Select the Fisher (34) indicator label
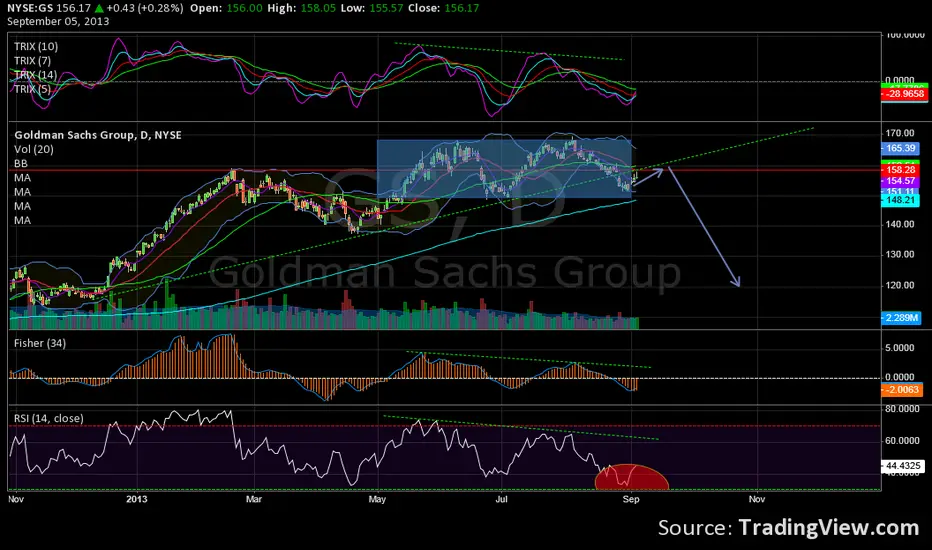932x550 pixels. (x=40, y=343)
